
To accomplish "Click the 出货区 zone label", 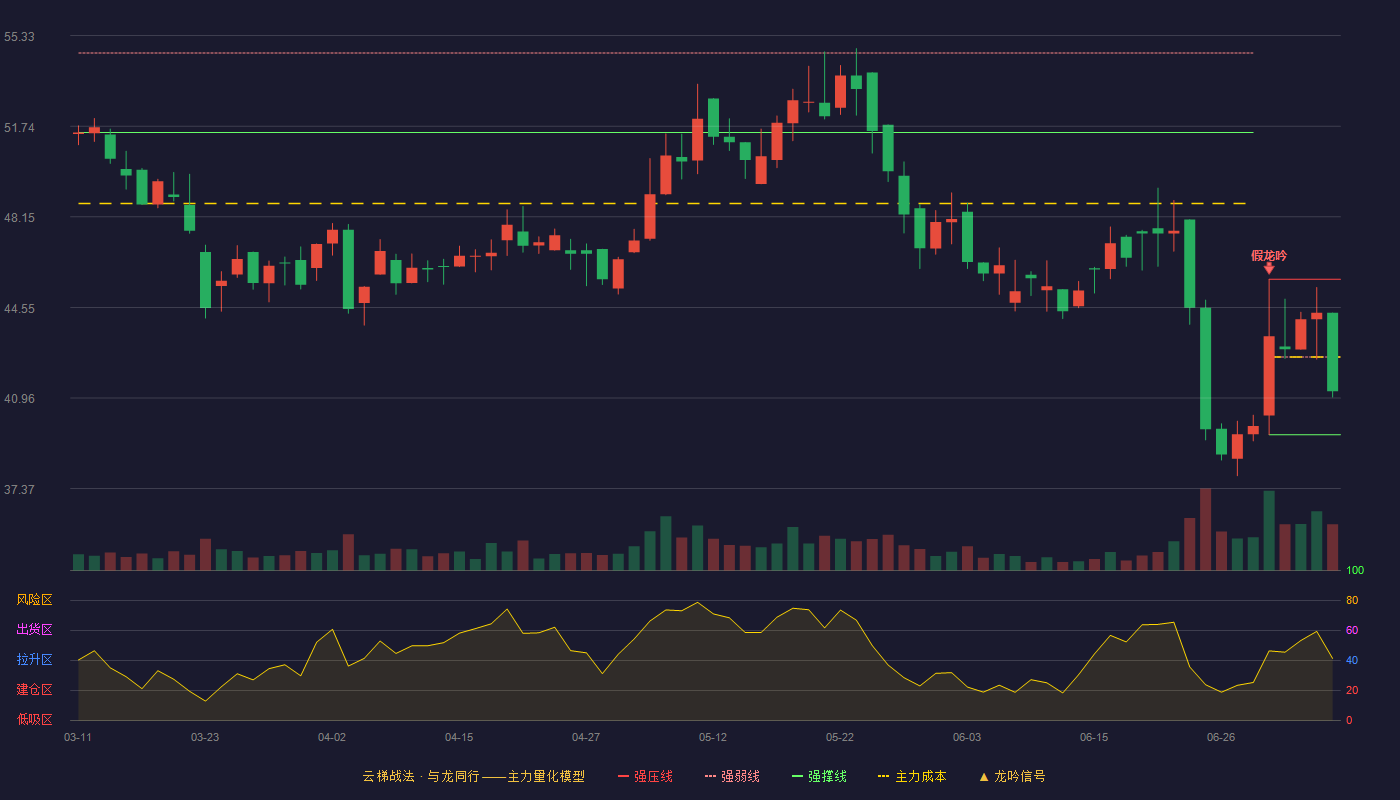I will (x=34, y=630).
